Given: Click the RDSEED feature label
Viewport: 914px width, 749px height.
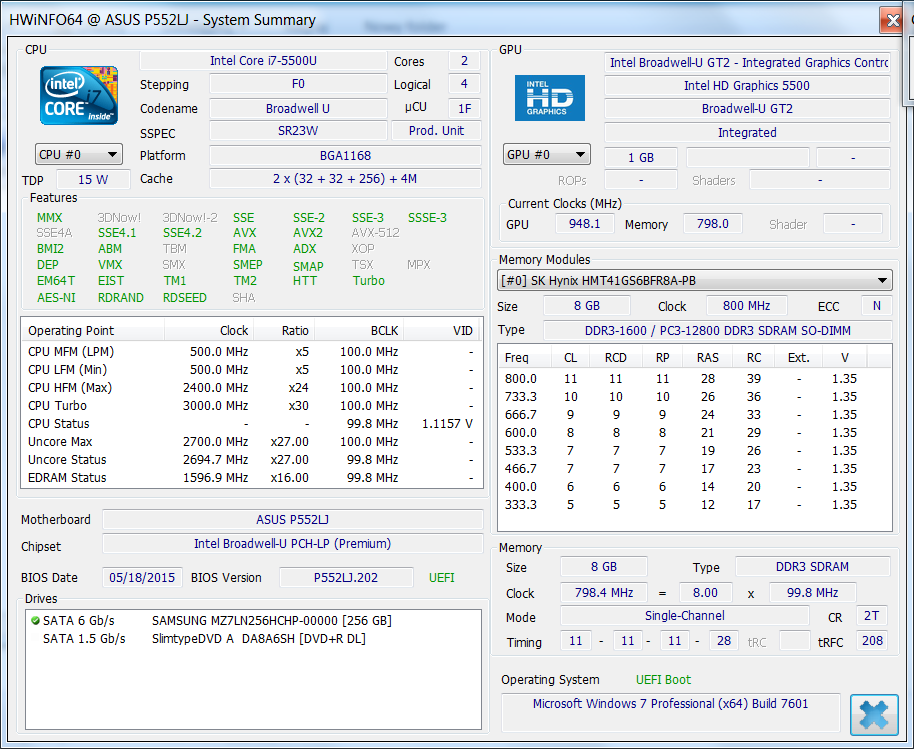Looking at the screenshot, I should [x=185, y=298].
